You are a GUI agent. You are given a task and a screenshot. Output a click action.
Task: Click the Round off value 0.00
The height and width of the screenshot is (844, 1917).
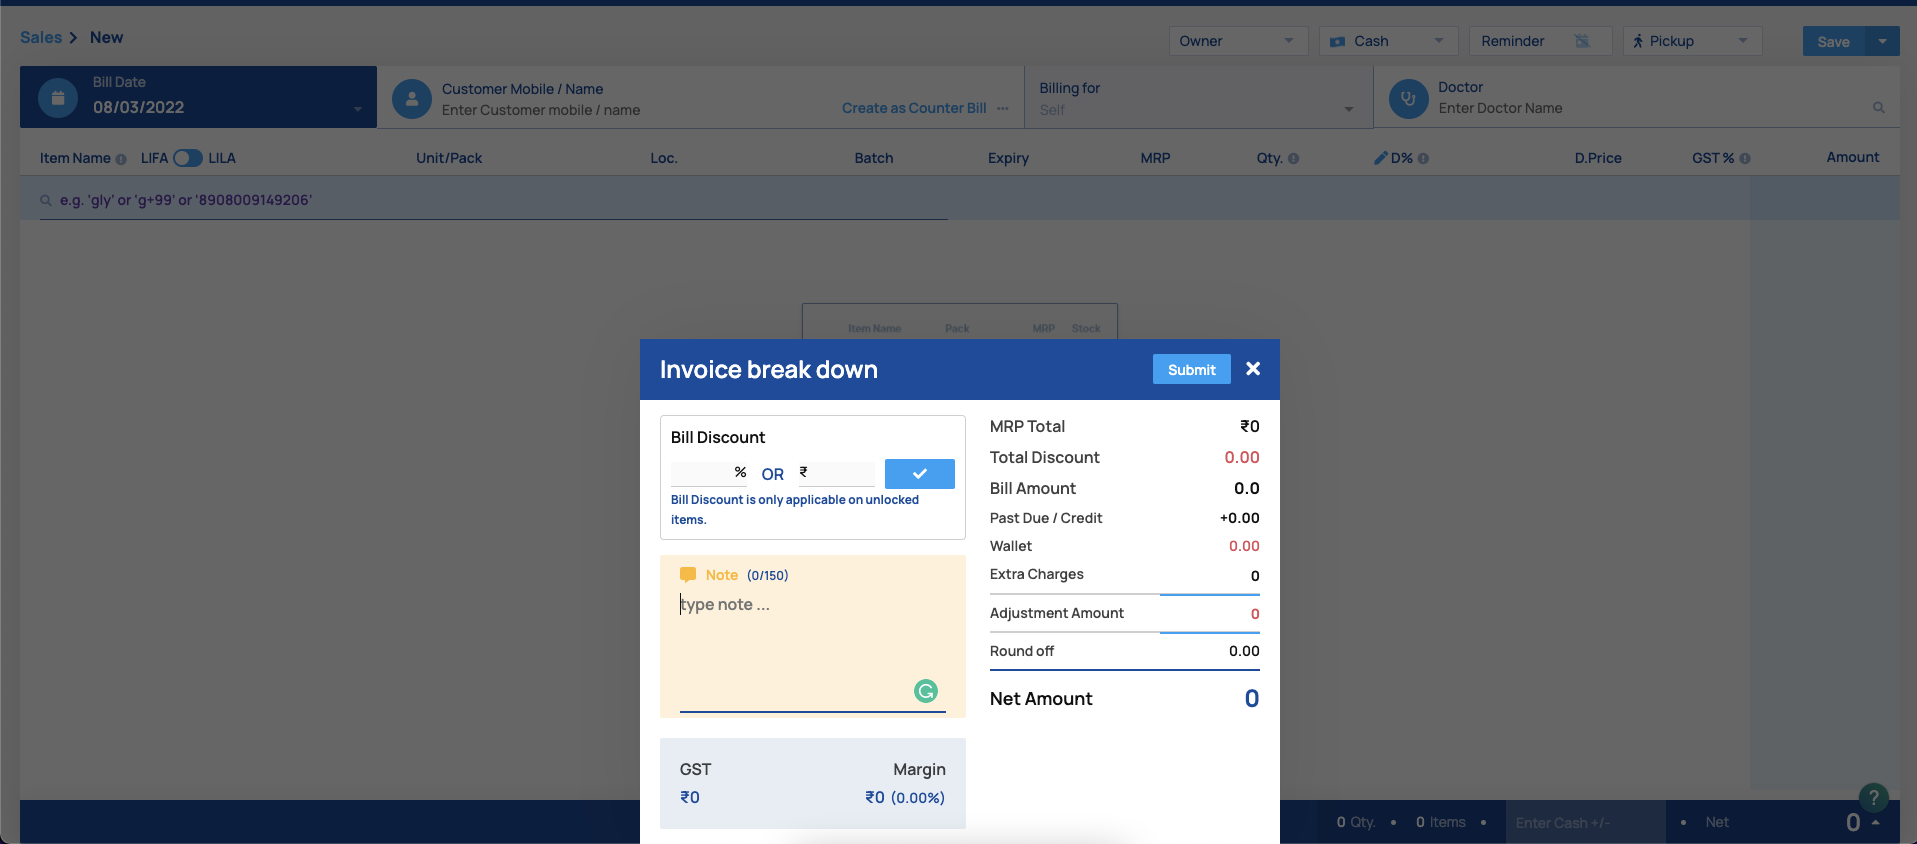click(1244, 651)
